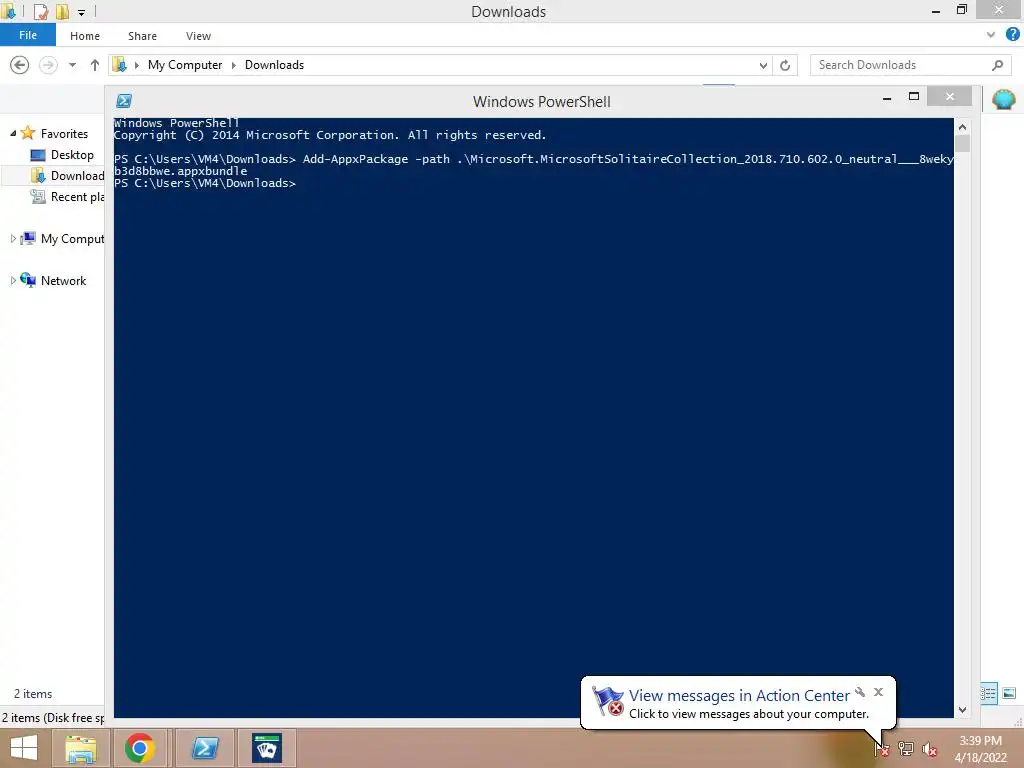
Task: Open the View ribbon tab
Action: 198,36
